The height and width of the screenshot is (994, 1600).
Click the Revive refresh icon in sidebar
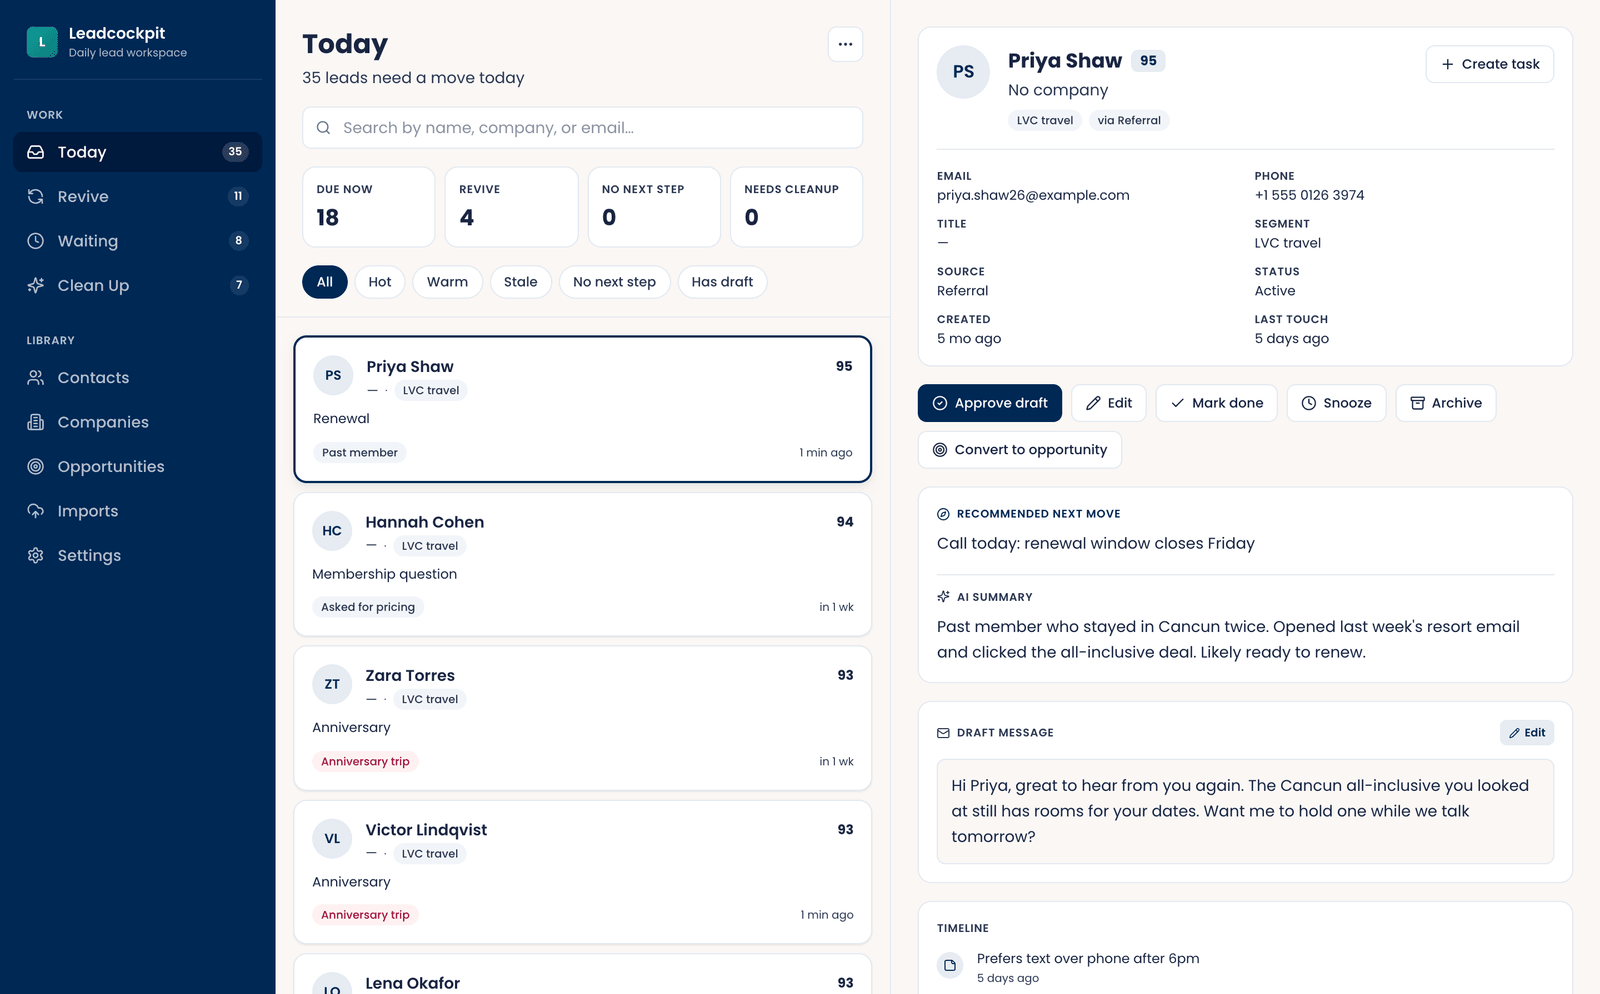click(36, 196)
